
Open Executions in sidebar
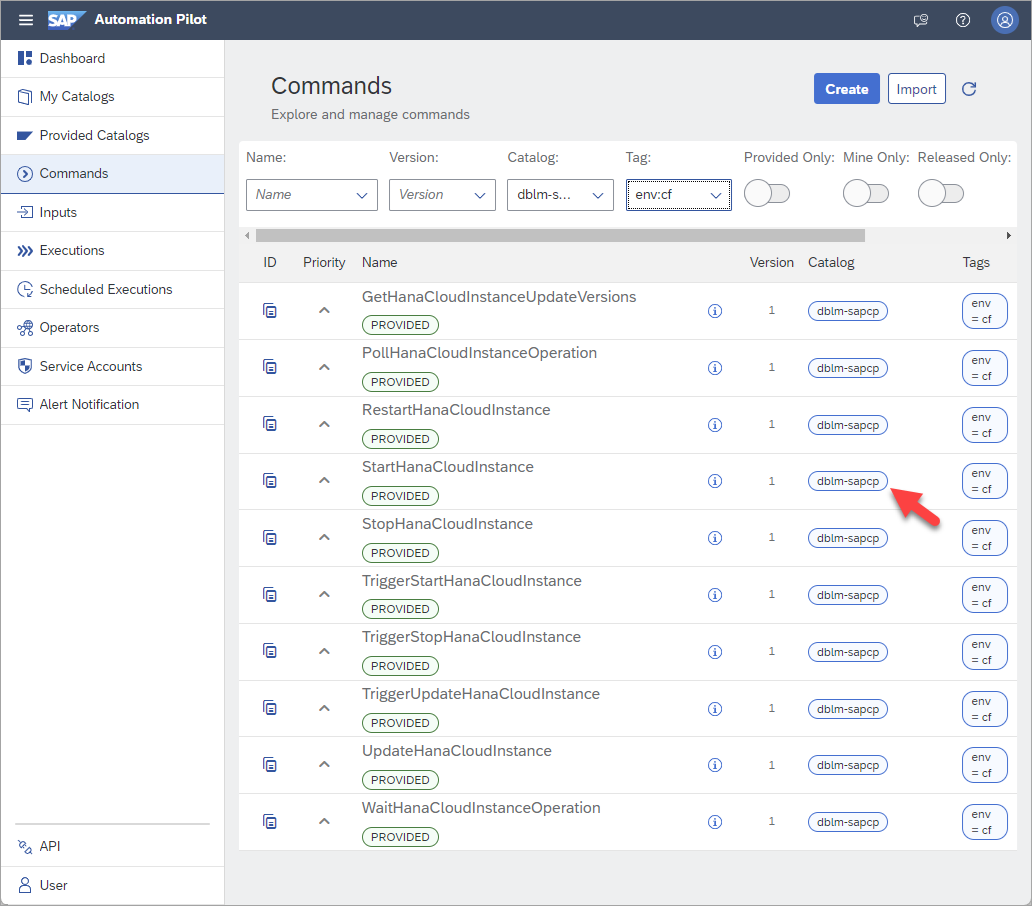(113, 251)
